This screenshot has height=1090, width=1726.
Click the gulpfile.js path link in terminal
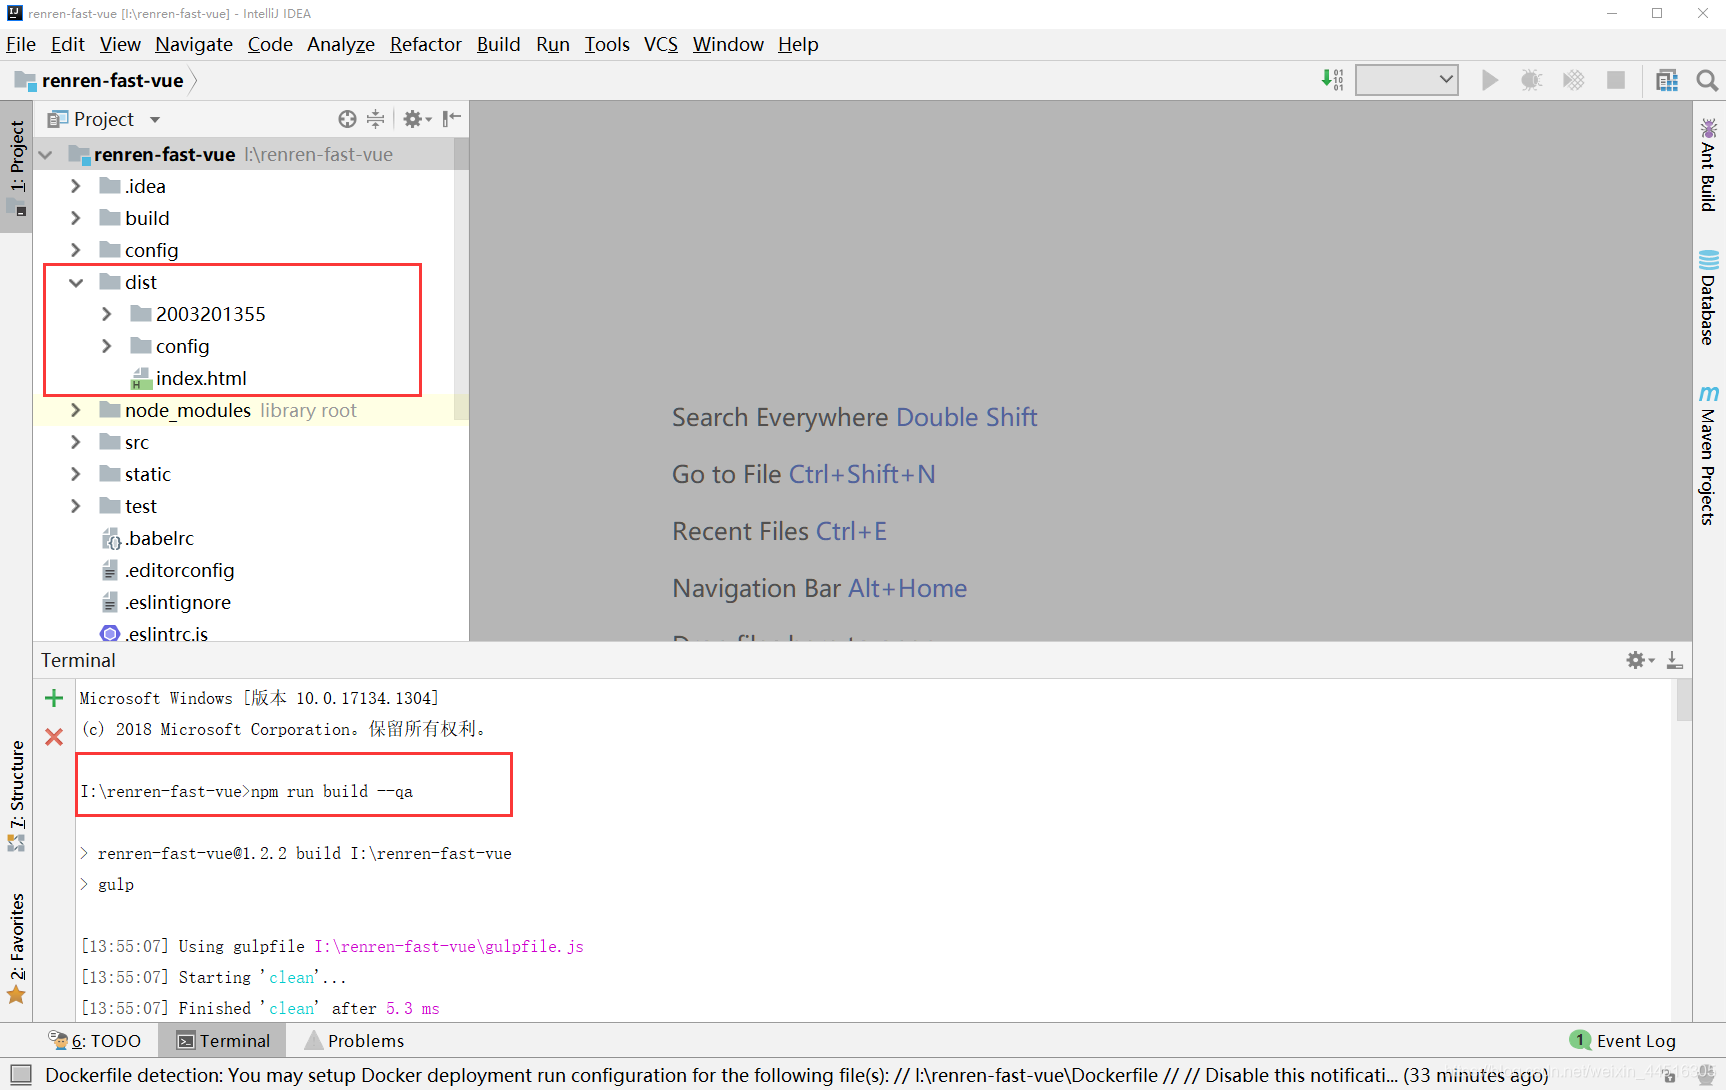(x=449, y=946)
